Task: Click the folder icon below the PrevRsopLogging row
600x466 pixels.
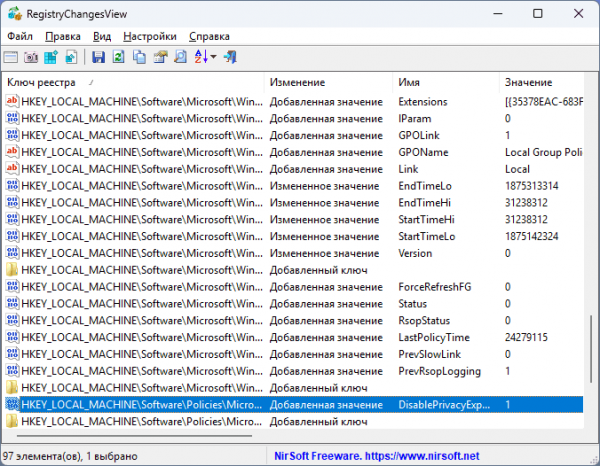Action: pyautogui.click(x=12, y=388)
